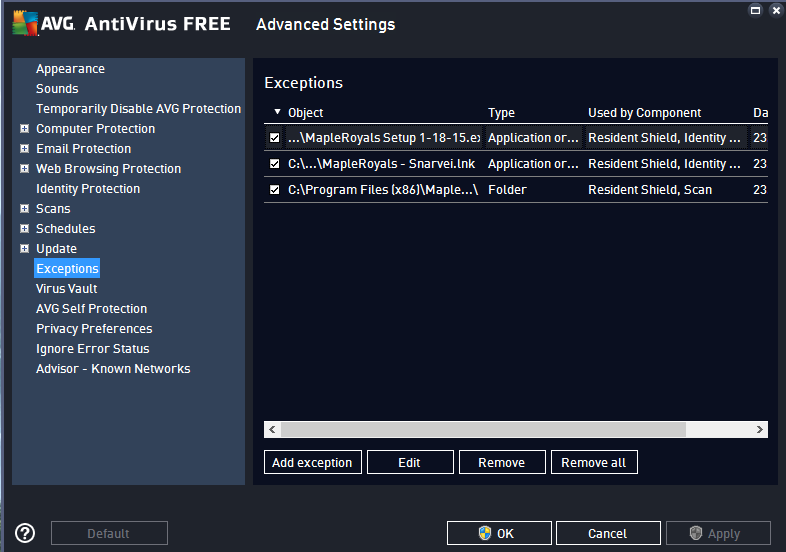Screen dimensions: 786x552
Task: Toggle the MapleRoyals - Snarvei.lnk exception checkbox
Action: (275, 164)
